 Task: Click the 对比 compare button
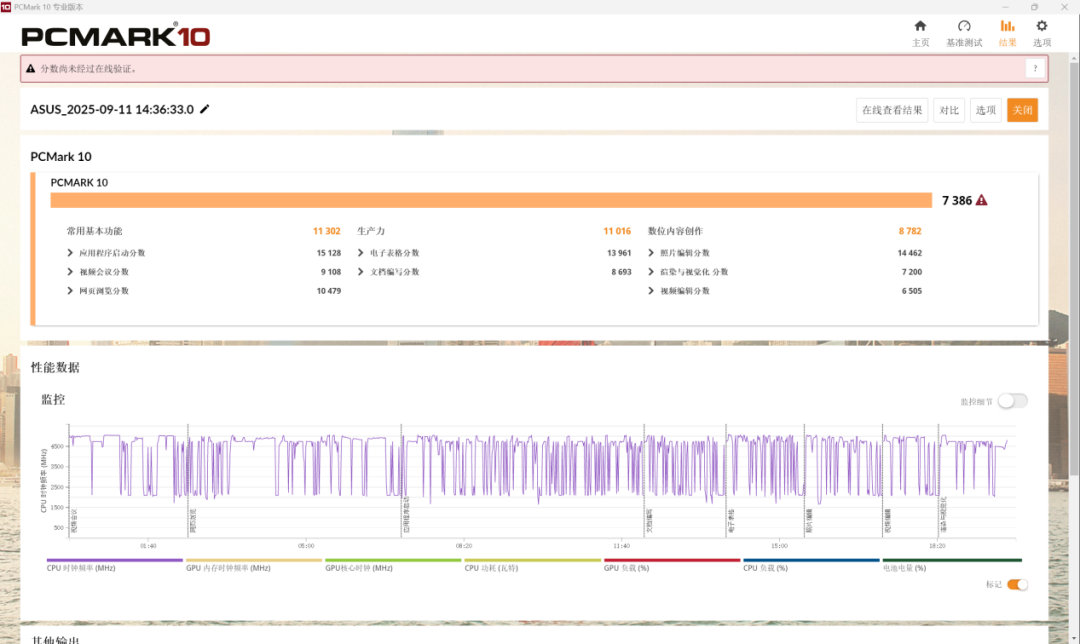[949, 110]
